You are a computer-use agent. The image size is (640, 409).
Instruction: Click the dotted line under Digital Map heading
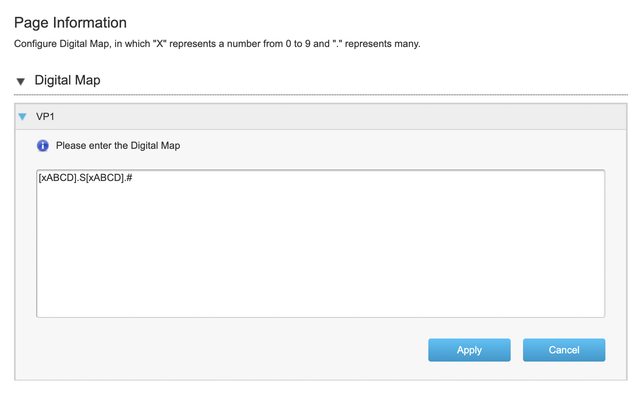[320, 95]
